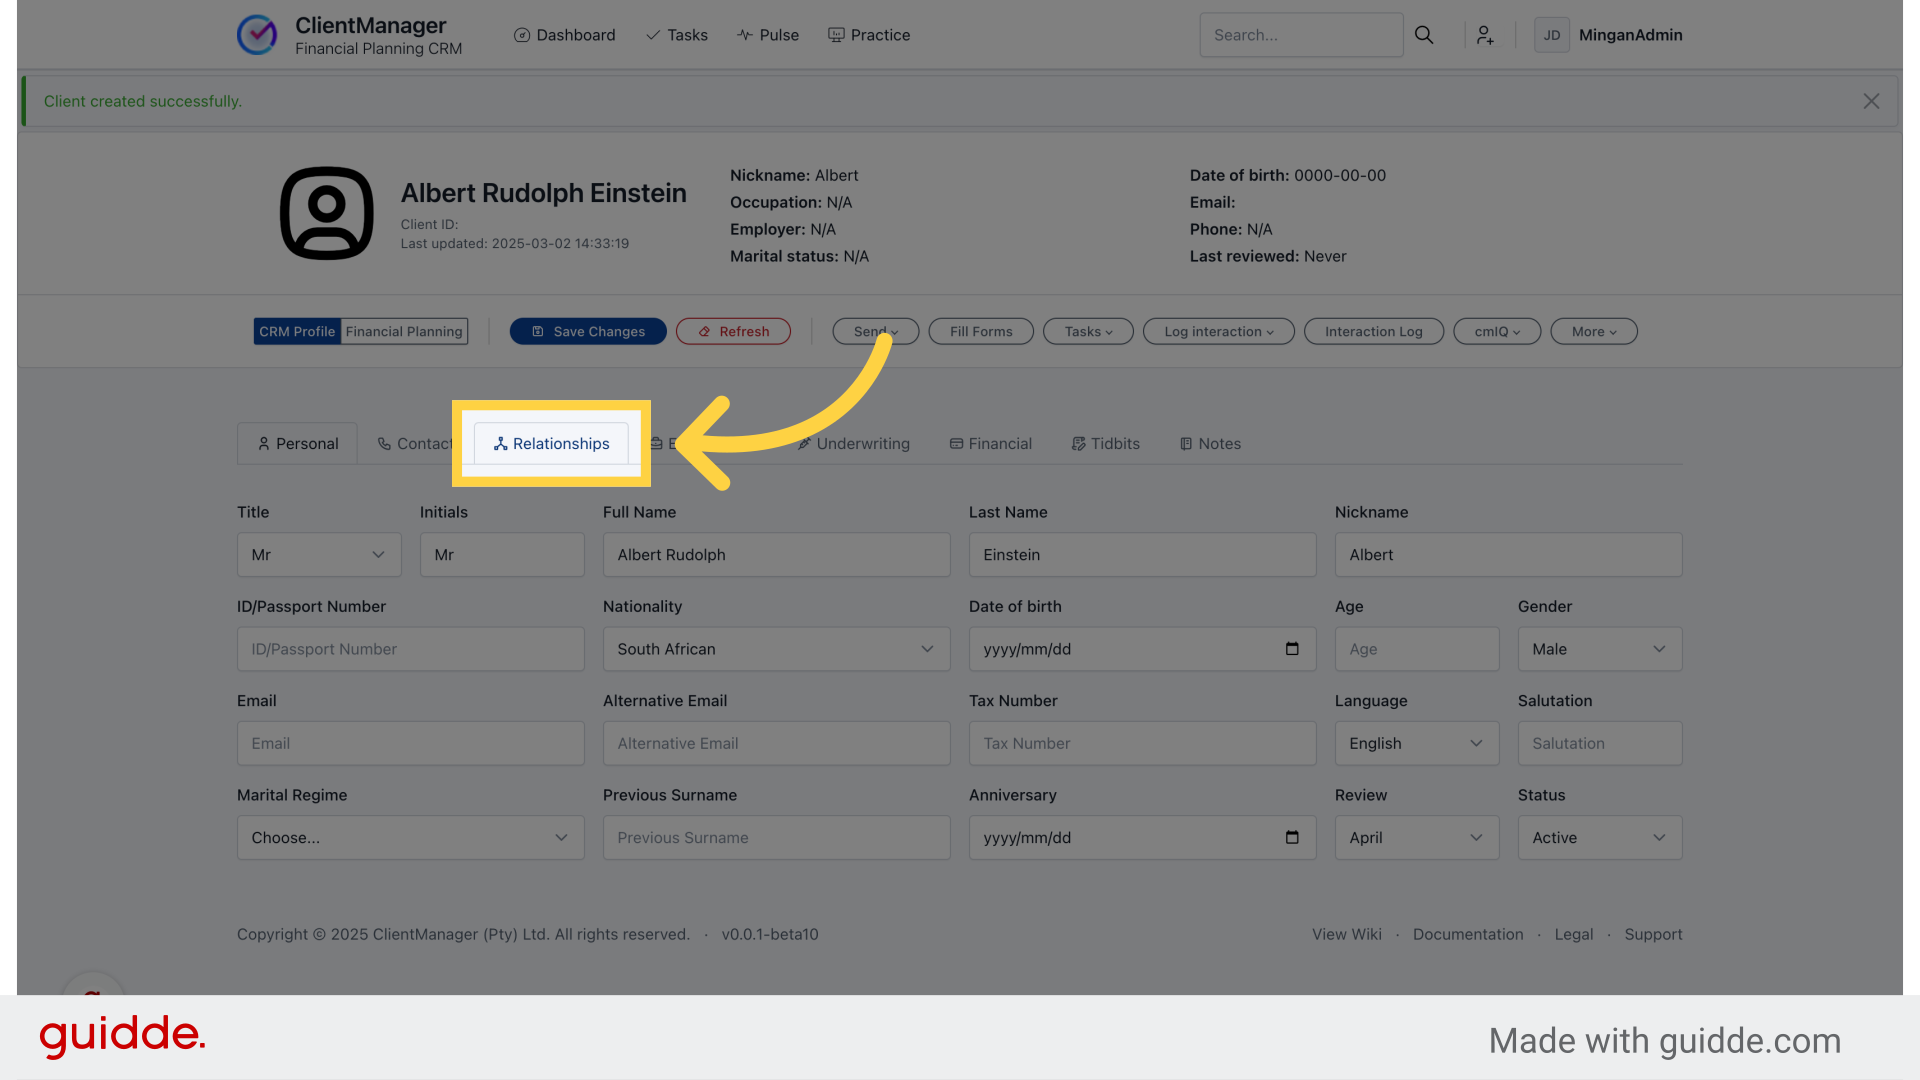Open calendar picker for Anniversary field

coord(1292,838)
